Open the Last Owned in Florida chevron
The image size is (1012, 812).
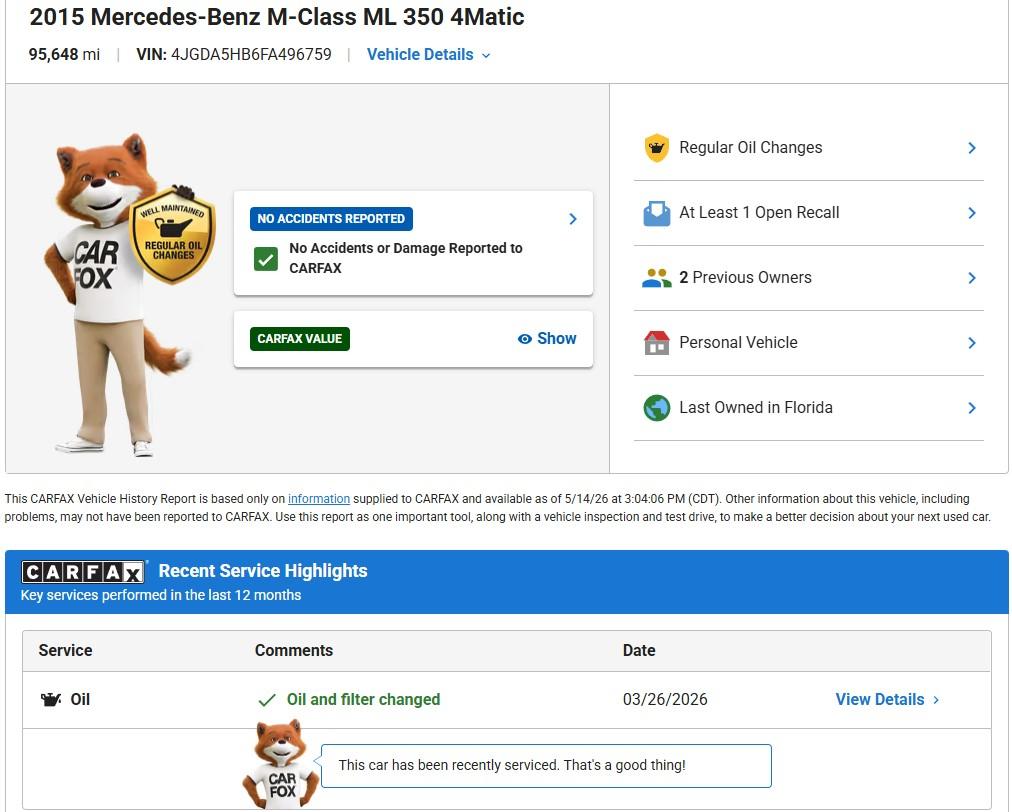pos(972,408)
